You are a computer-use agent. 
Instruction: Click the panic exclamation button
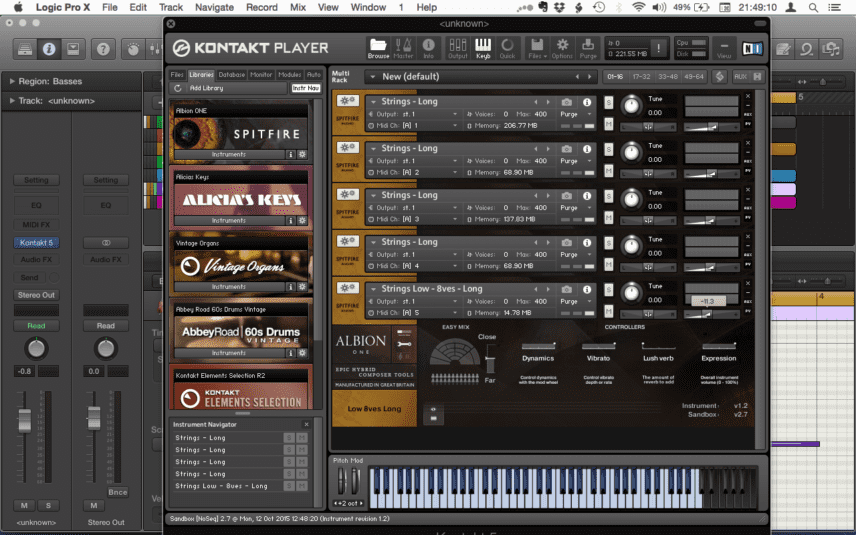click(x=658, y=48)
